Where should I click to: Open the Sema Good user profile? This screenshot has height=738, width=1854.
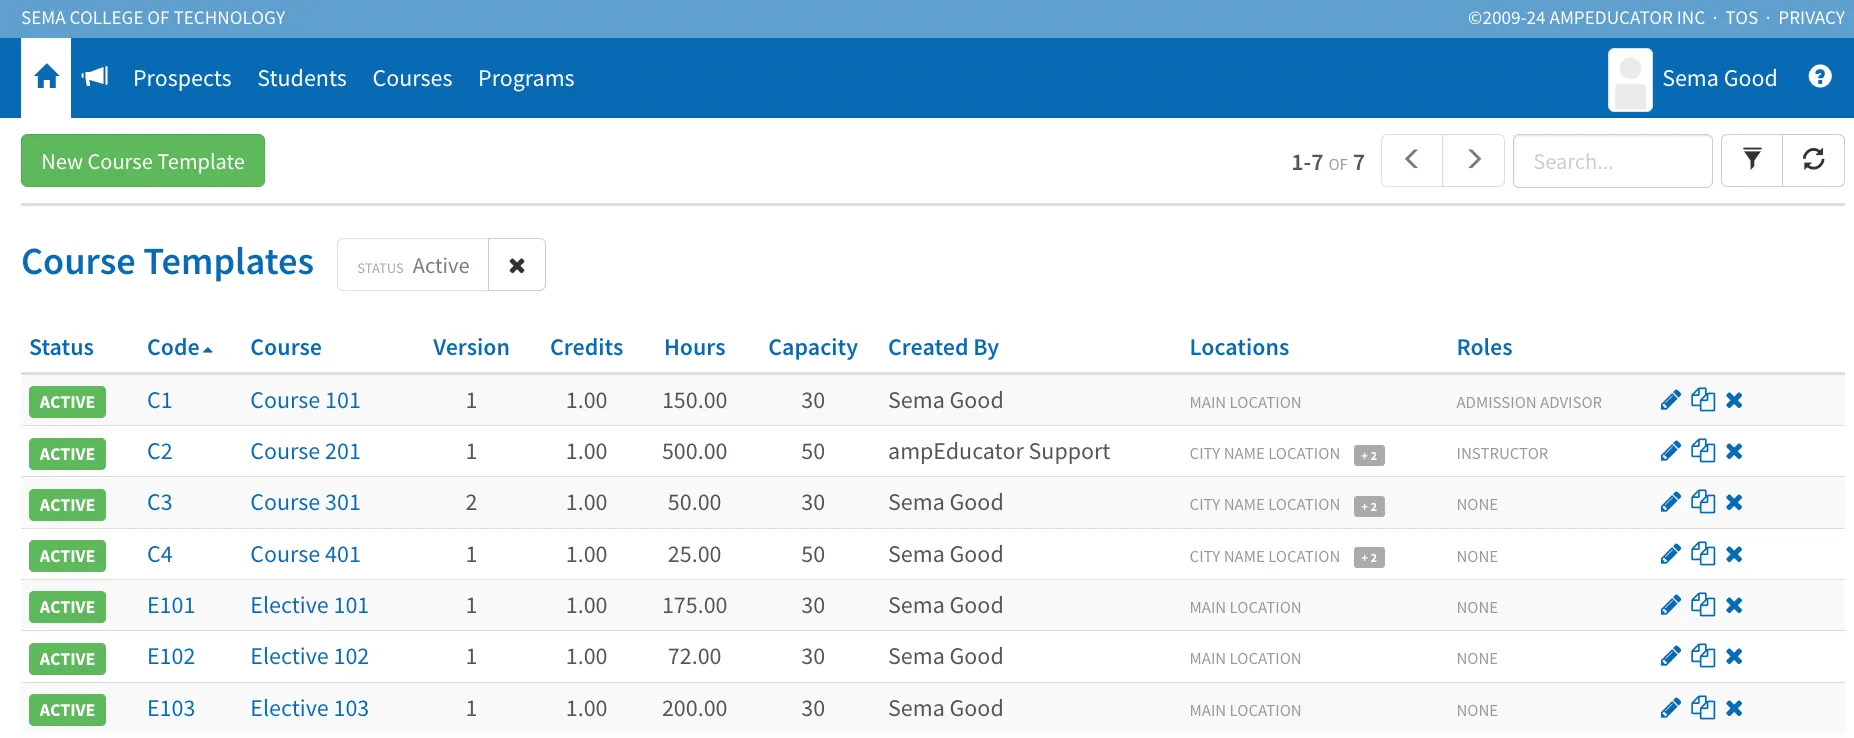click(1692, 78)
